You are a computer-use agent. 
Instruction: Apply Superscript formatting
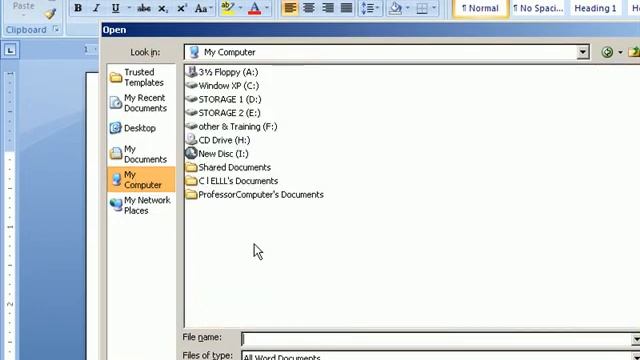pos(182,8)
